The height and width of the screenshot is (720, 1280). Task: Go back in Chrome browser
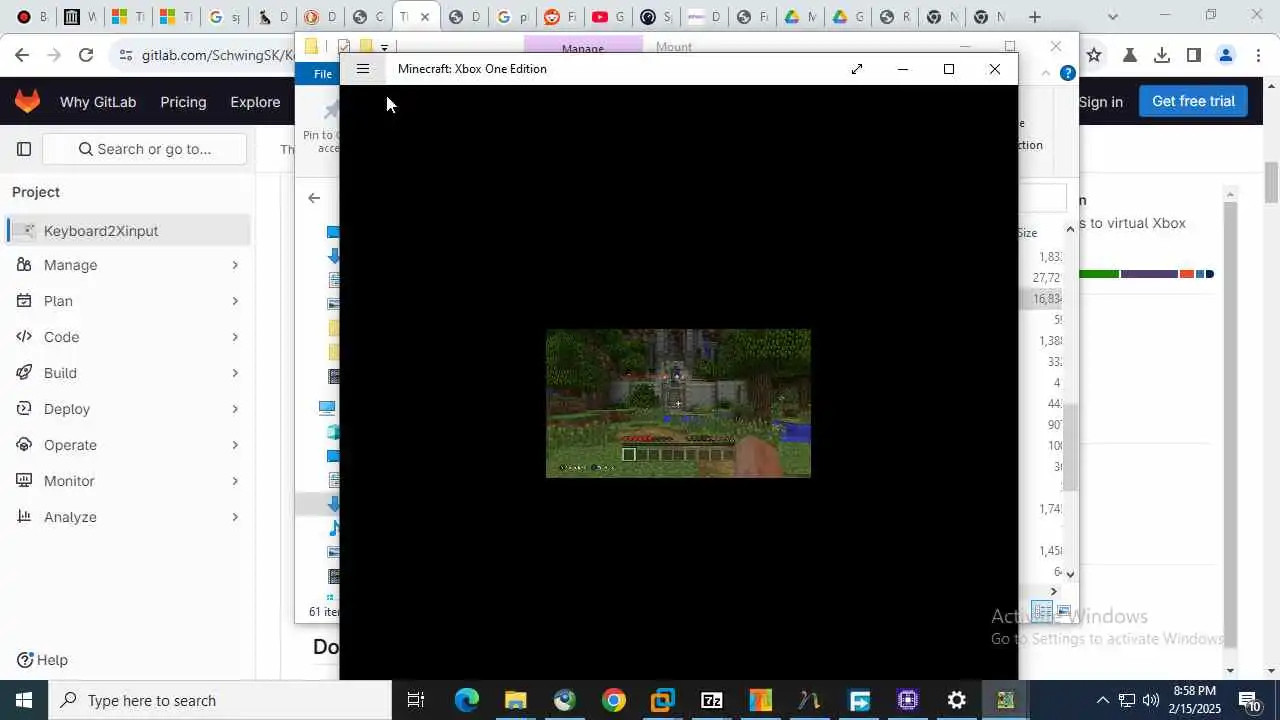[x=22, y=55]
